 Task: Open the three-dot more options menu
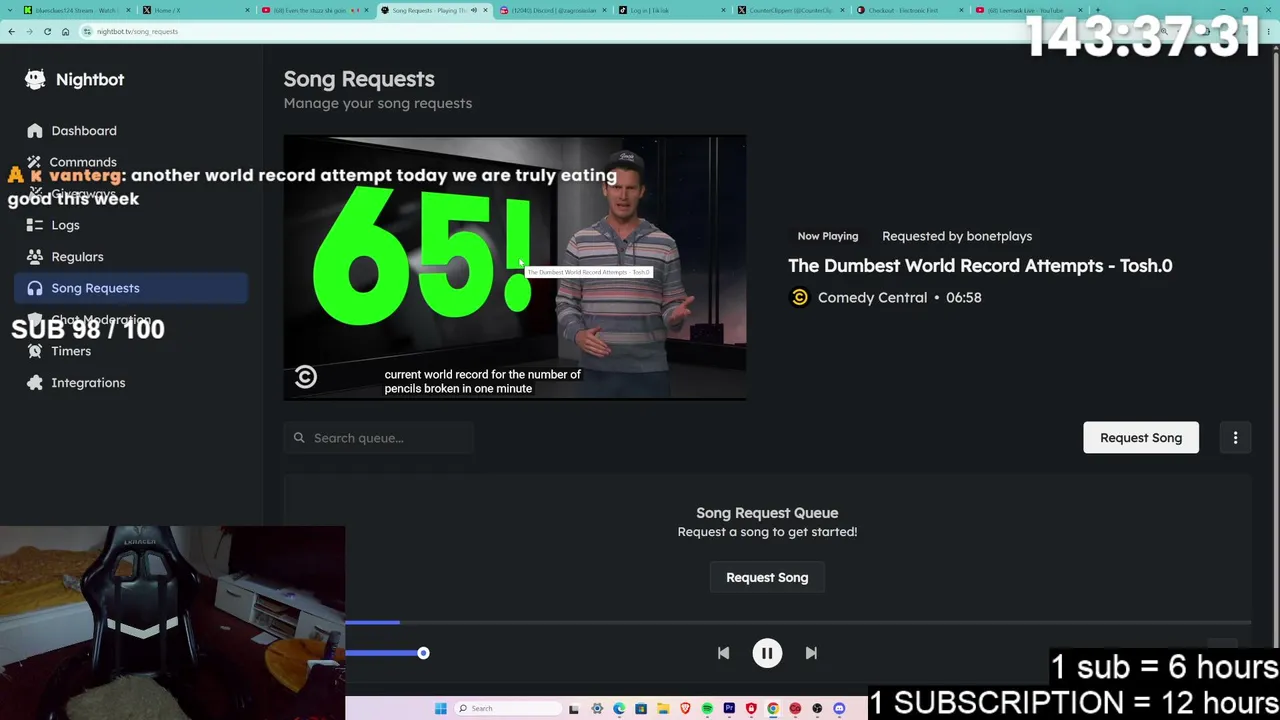1235,438
